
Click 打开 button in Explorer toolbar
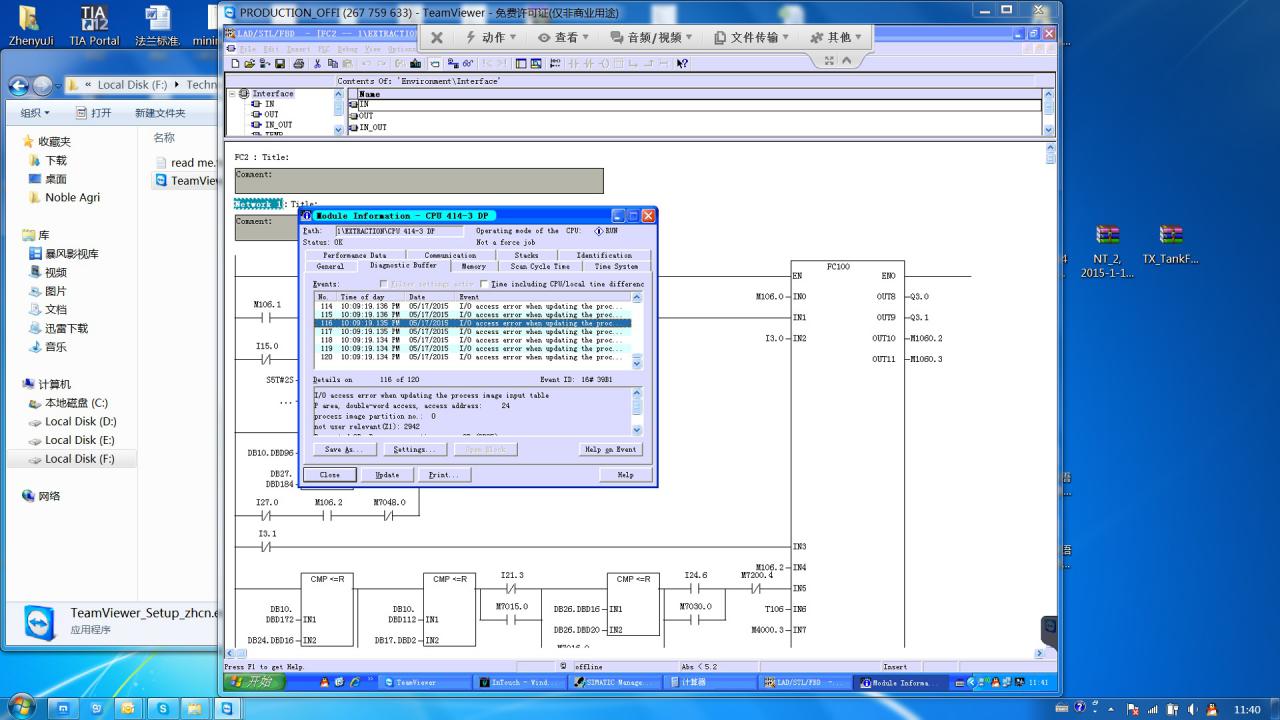coord(93,113)
